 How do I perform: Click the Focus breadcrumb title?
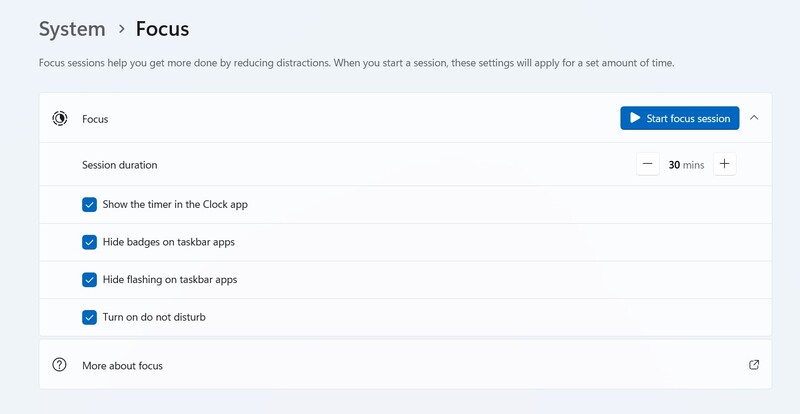click(162, 29)
